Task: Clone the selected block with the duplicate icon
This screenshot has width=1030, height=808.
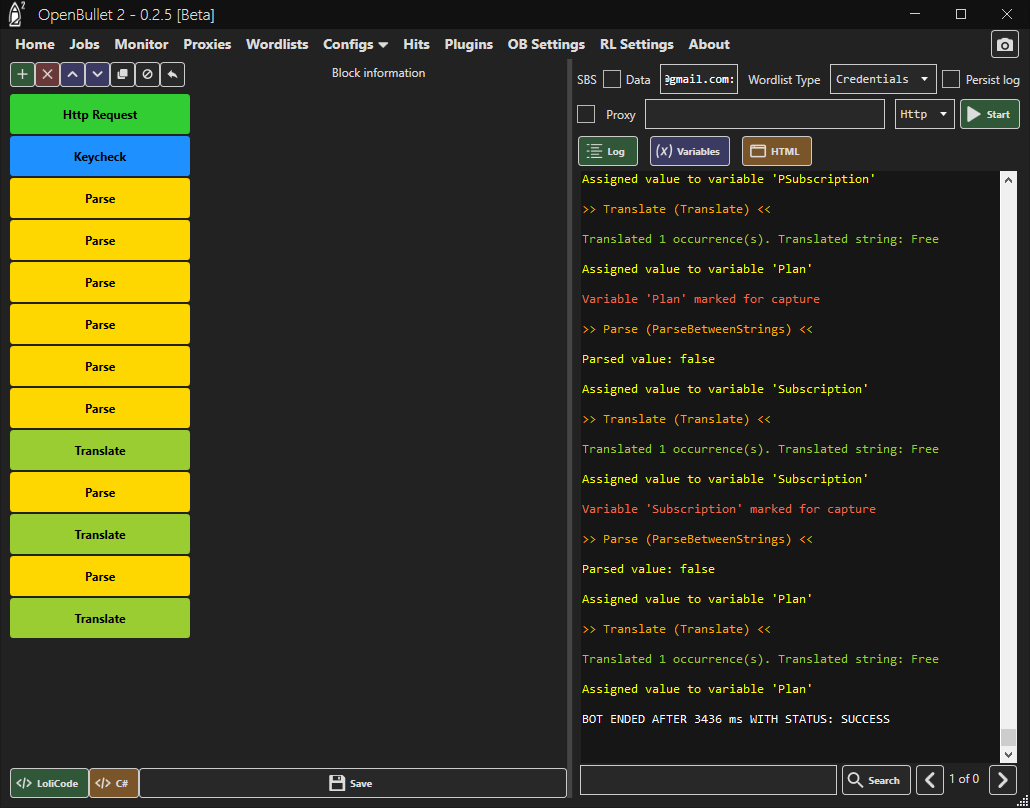Action: point(122,74)
